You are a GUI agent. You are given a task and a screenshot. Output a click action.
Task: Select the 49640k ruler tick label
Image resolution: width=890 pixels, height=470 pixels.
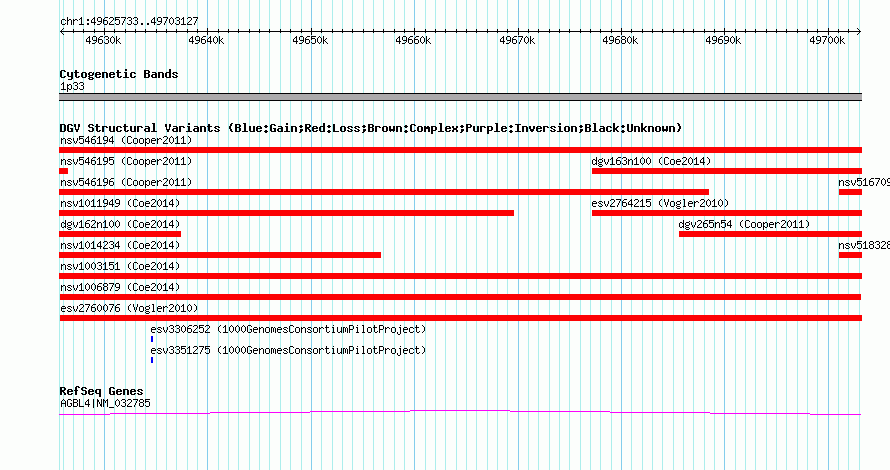[206, 40]
